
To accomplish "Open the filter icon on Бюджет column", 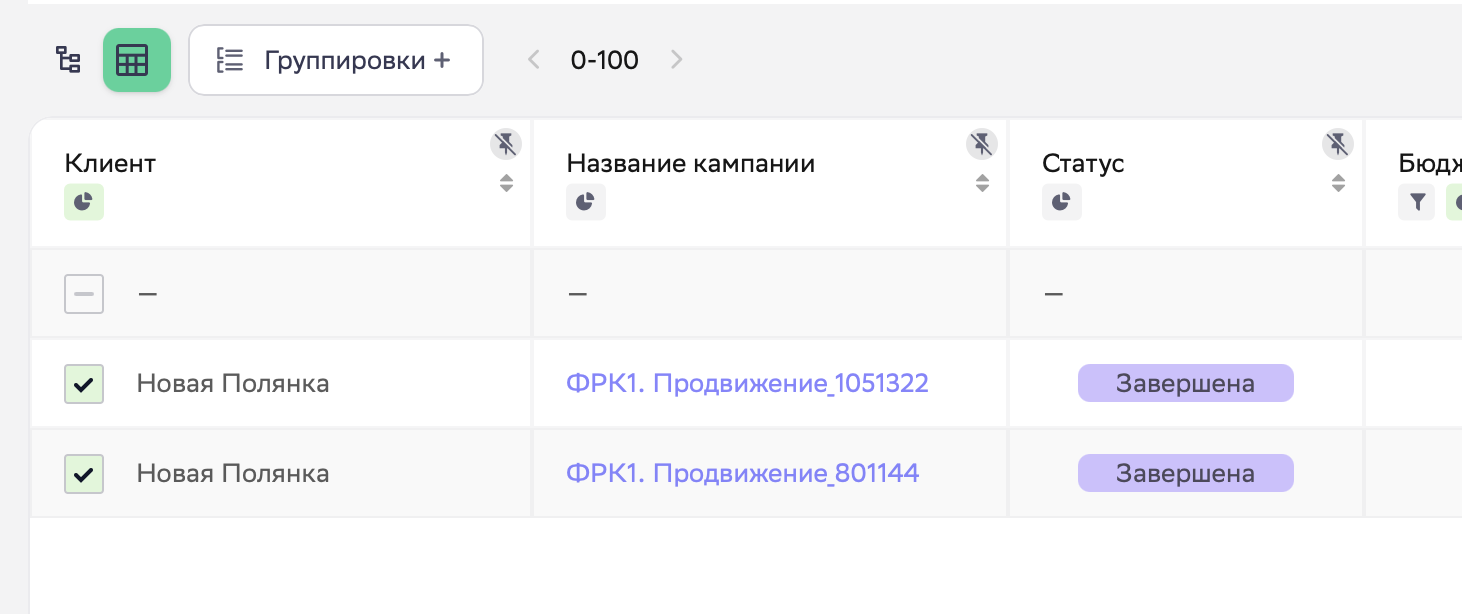I will [1417, 201].
